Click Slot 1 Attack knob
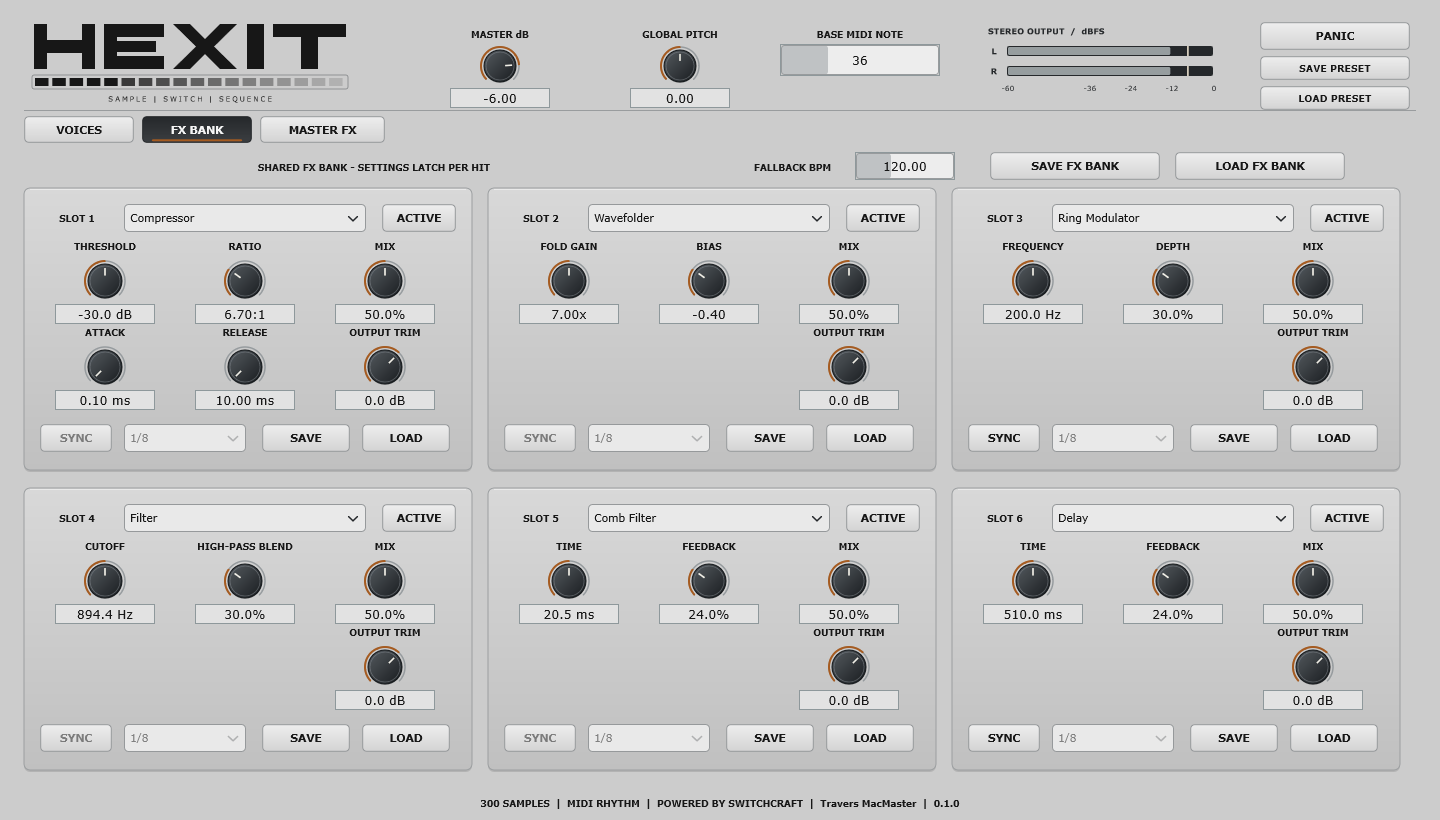 click(105, 367)
